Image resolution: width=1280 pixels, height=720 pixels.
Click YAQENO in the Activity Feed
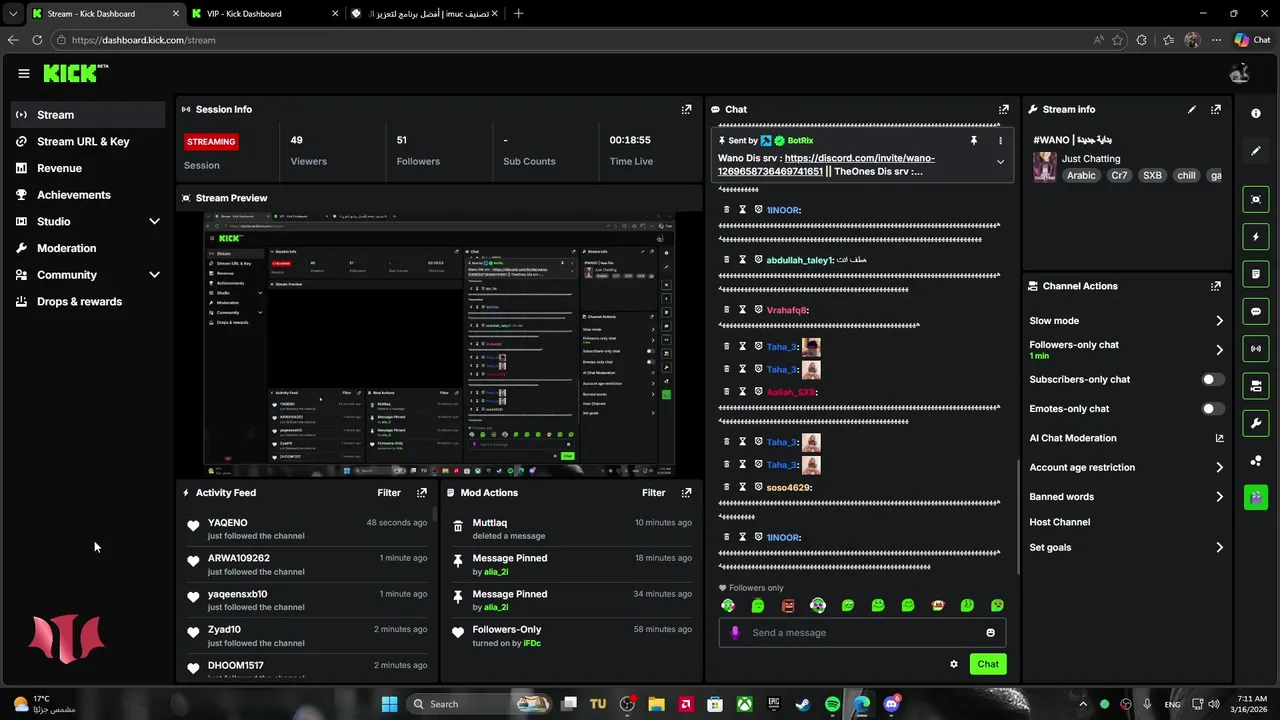tap(228, 523)
